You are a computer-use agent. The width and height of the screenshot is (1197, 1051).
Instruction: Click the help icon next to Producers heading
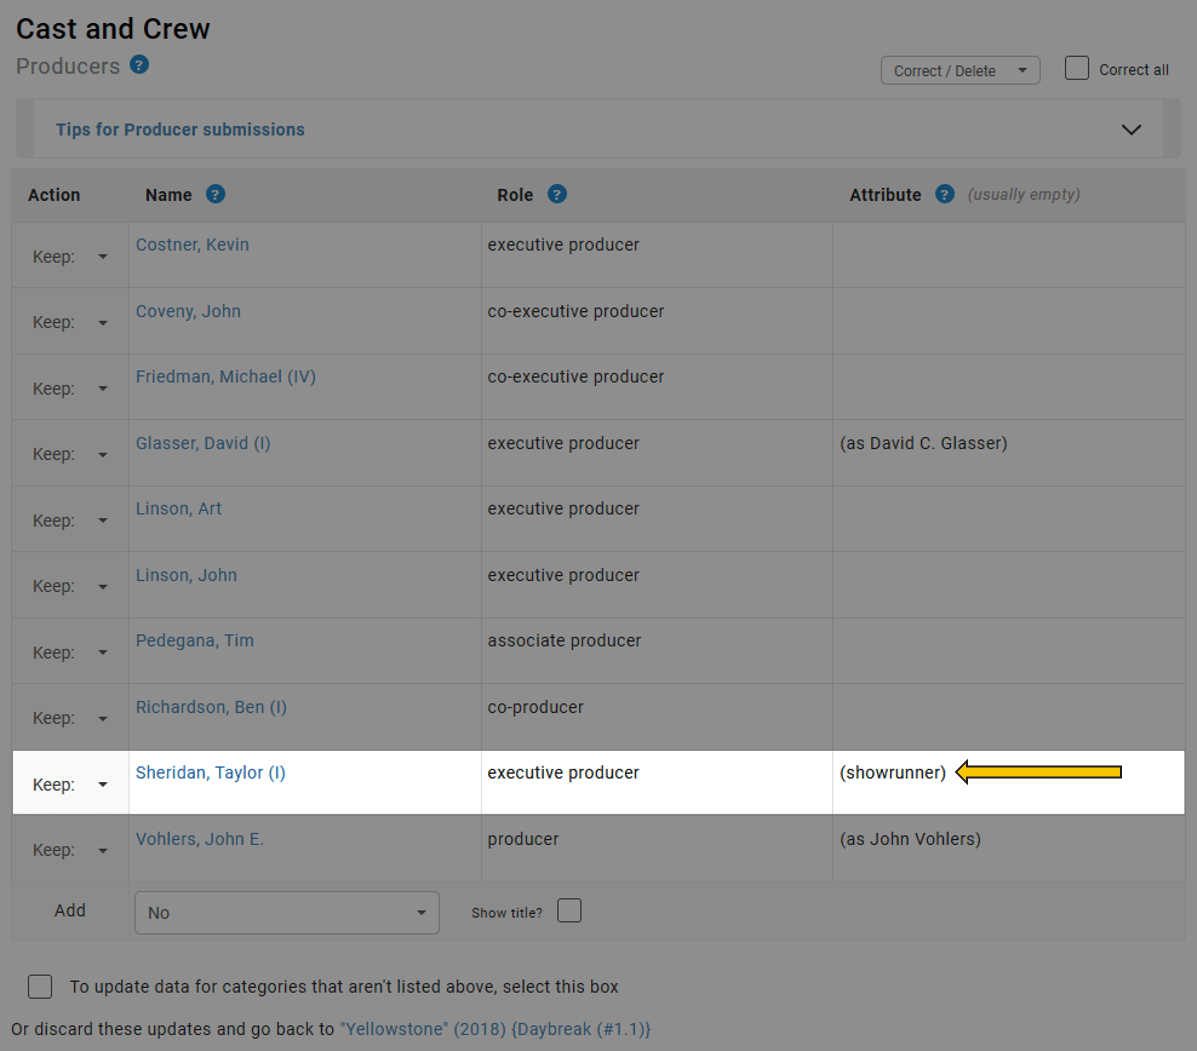pyautogui.click(x=140, y=65)
